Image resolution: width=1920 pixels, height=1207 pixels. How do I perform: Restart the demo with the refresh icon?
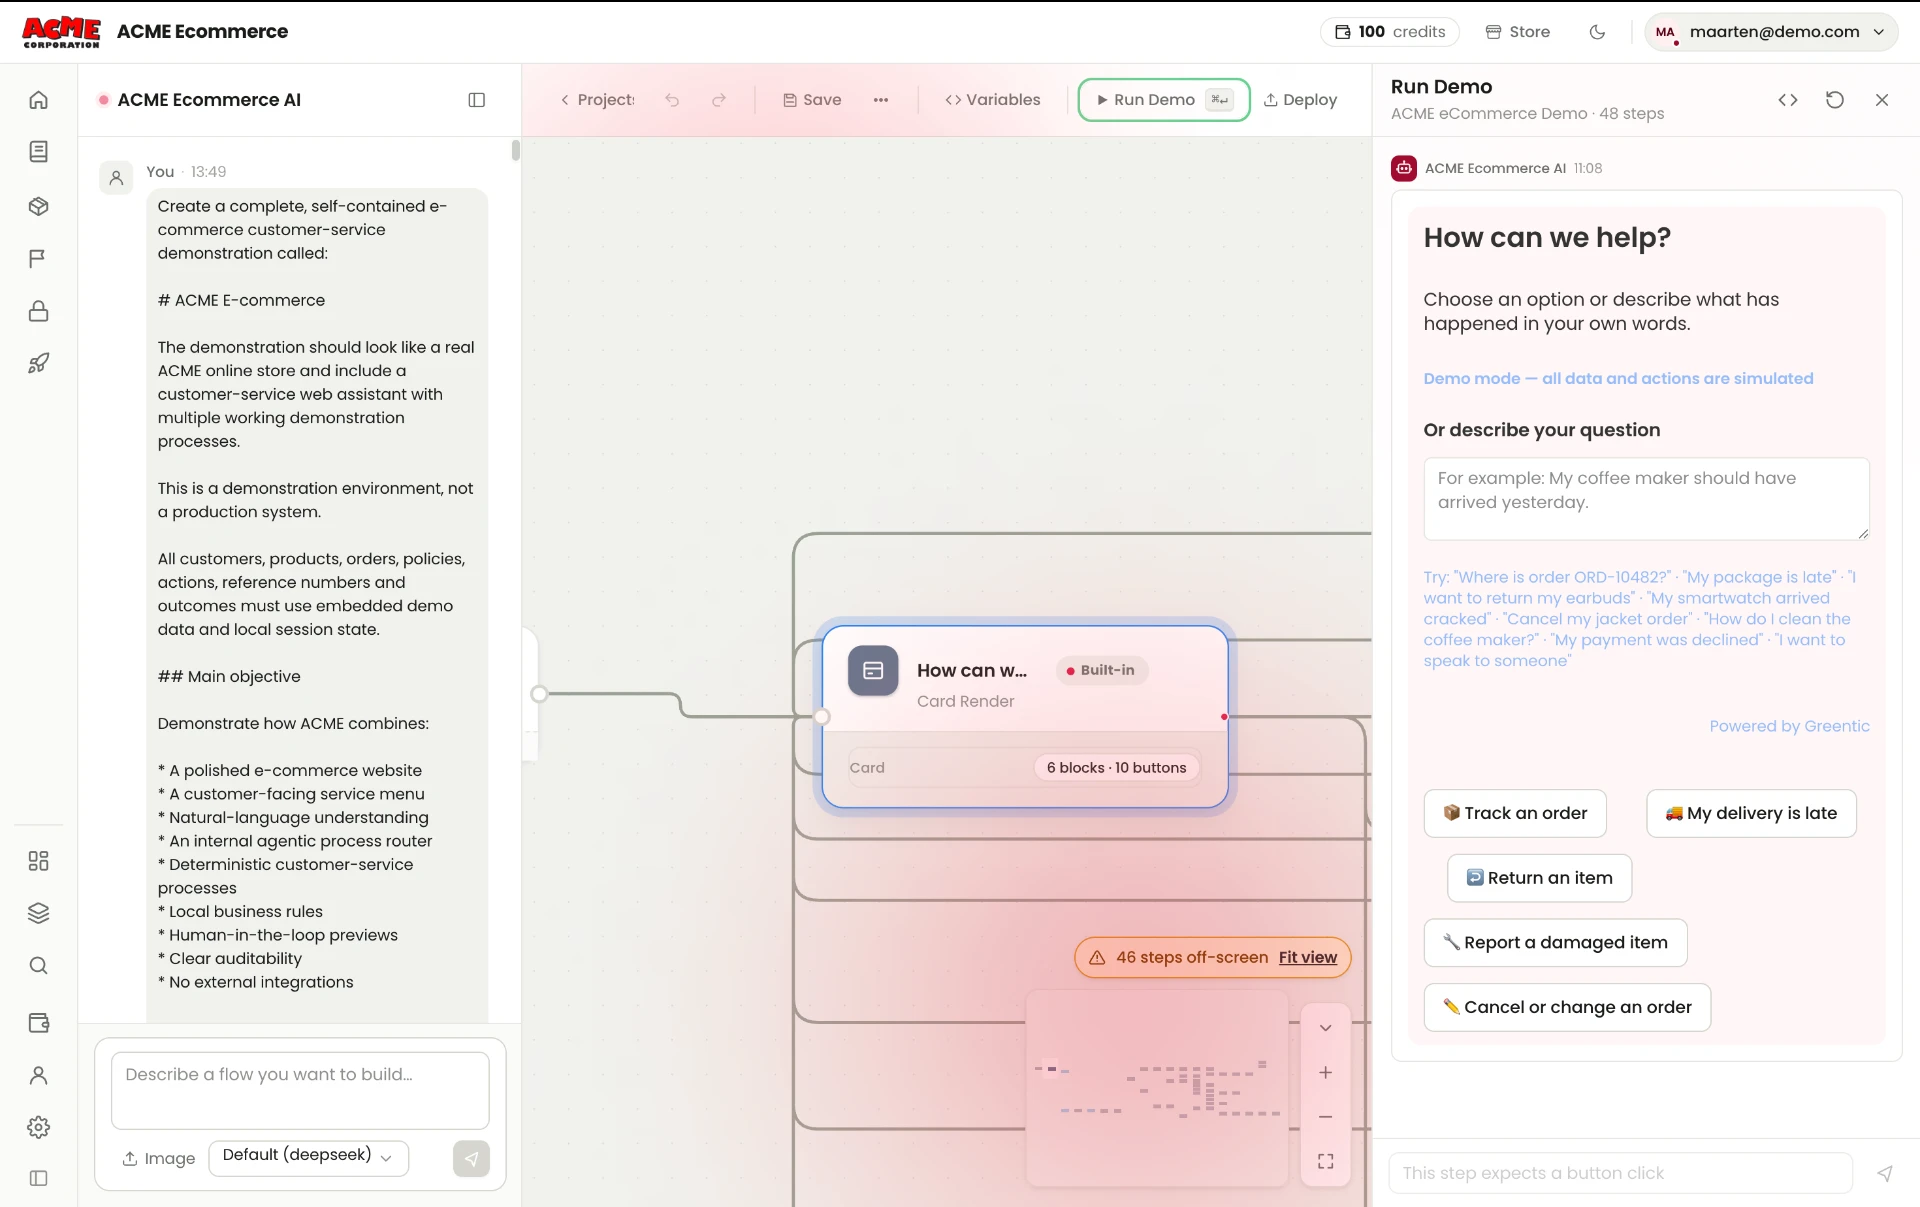coord(1835,100)
